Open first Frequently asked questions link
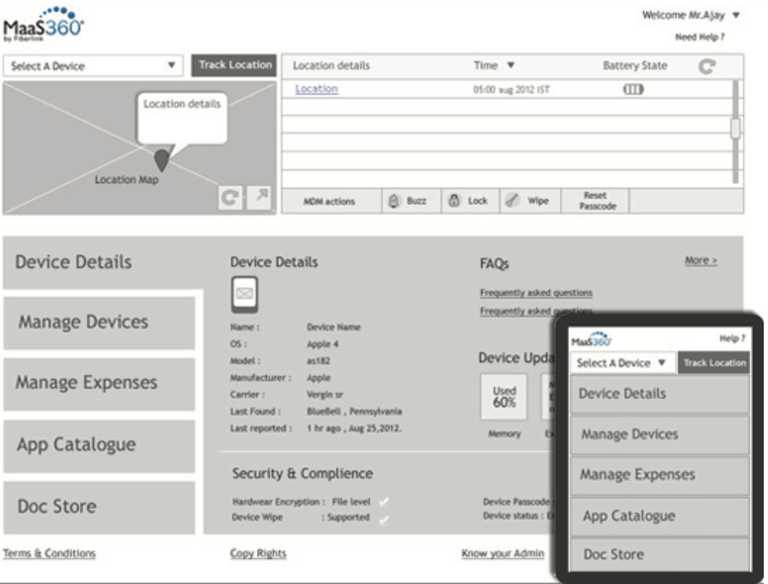 tap(536, 292)
